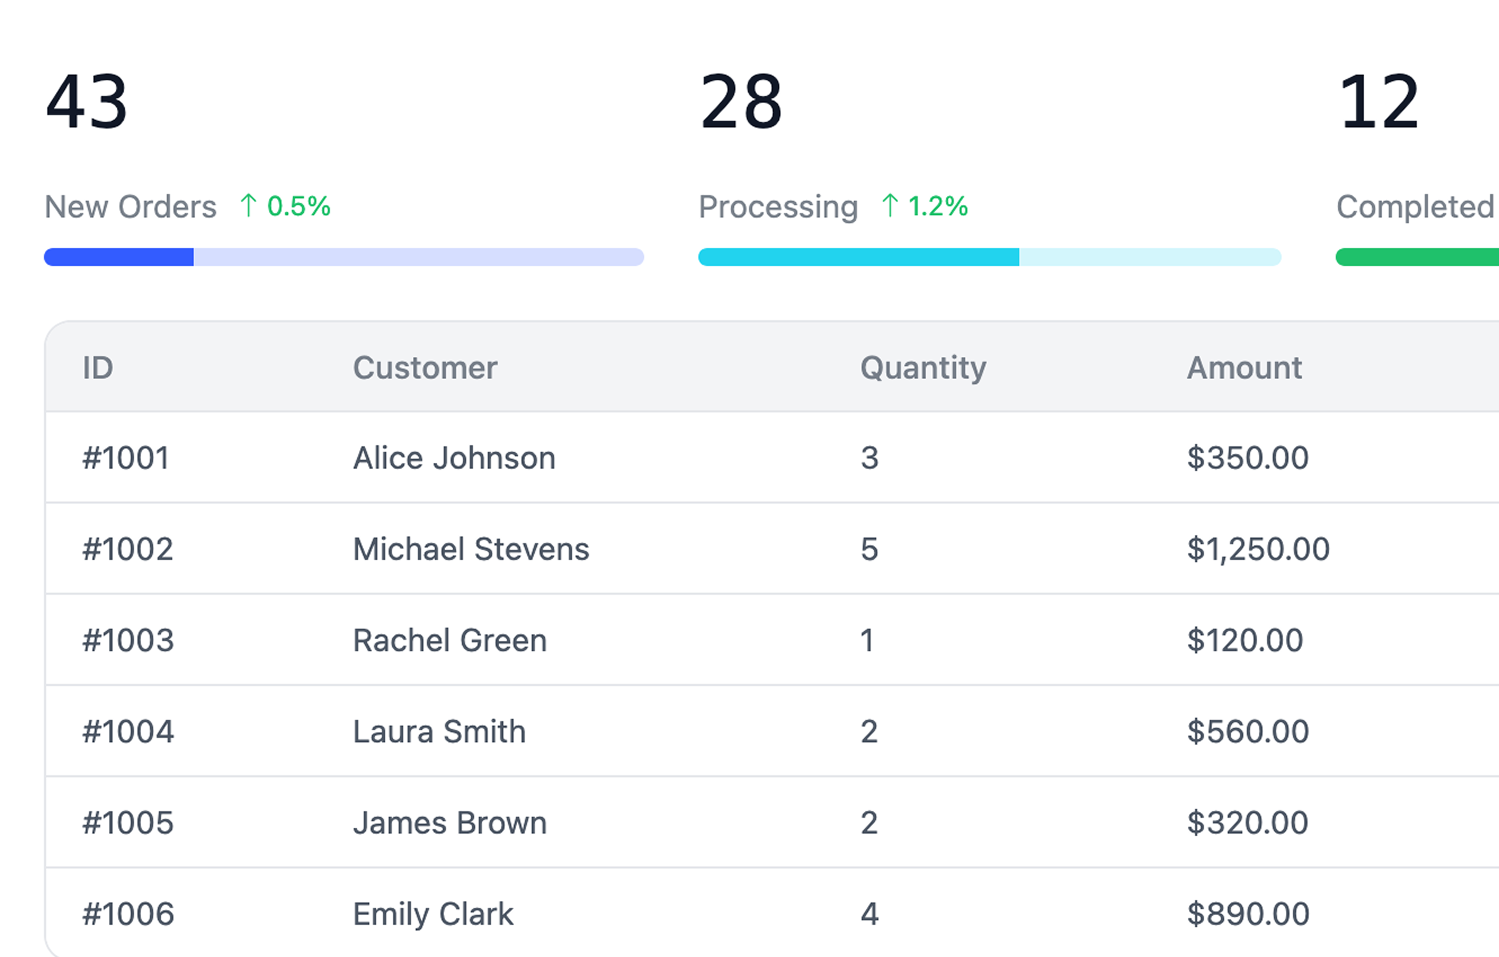Click the $1,250.00 amount cell
Image resolution: width=1499 pixels, height=957 pixels.
(1257, 549)
